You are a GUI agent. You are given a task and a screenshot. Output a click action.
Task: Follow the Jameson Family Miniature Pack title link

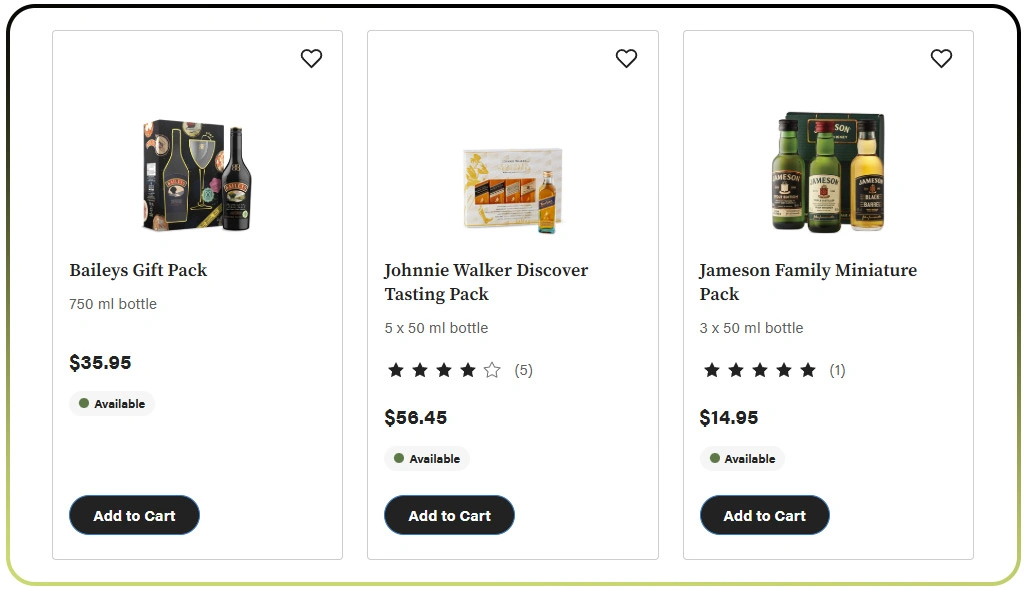pos(808,282)
